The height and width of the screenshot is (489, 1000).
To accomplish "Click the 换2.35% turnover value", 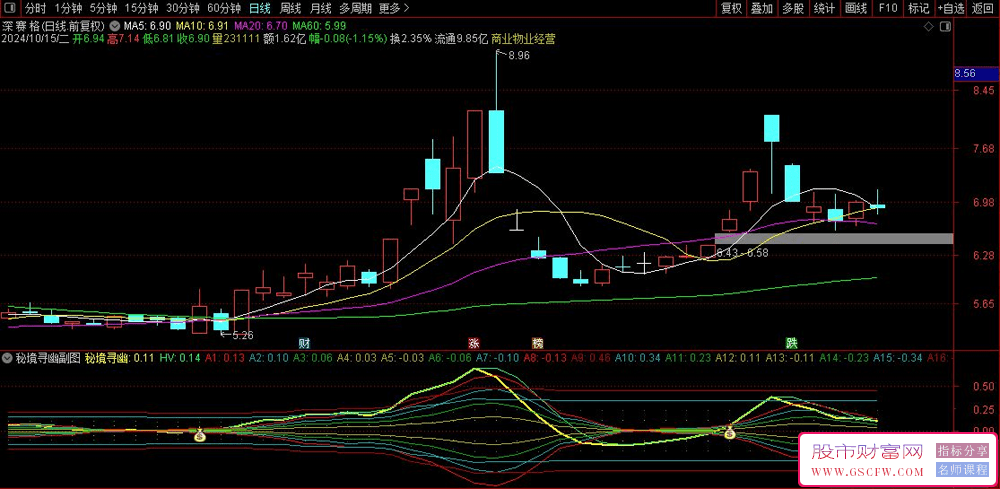I will (411, 39).
